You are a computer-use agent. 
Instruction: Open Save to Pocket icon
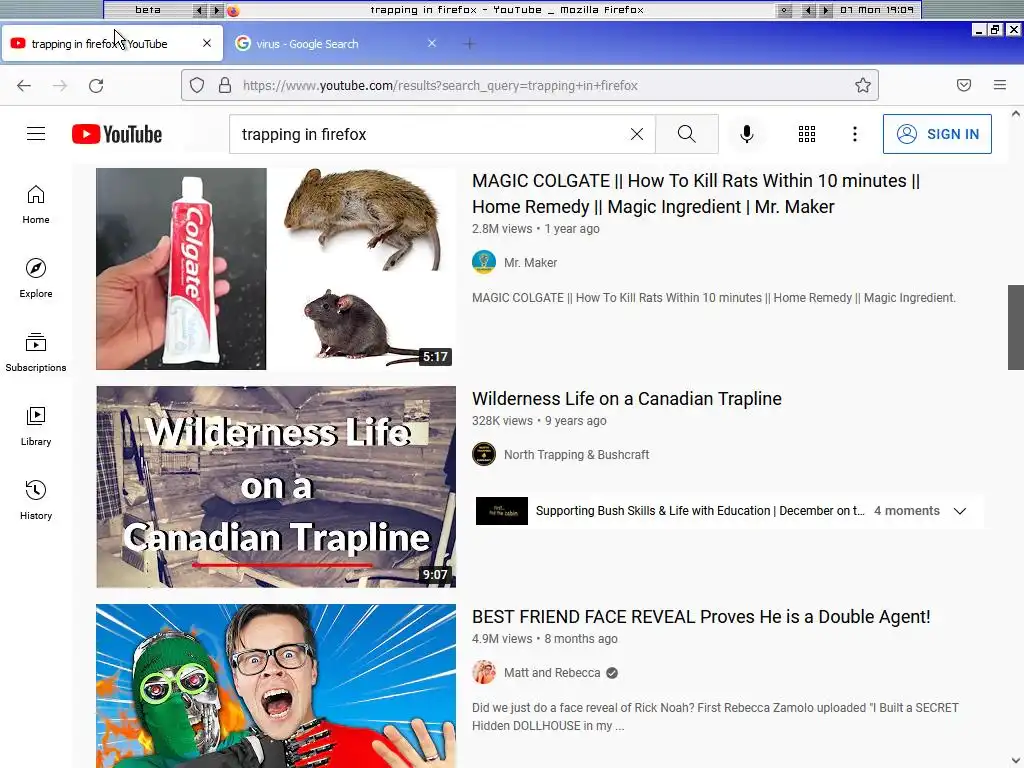pyautogui.click(x=964, y=85)
